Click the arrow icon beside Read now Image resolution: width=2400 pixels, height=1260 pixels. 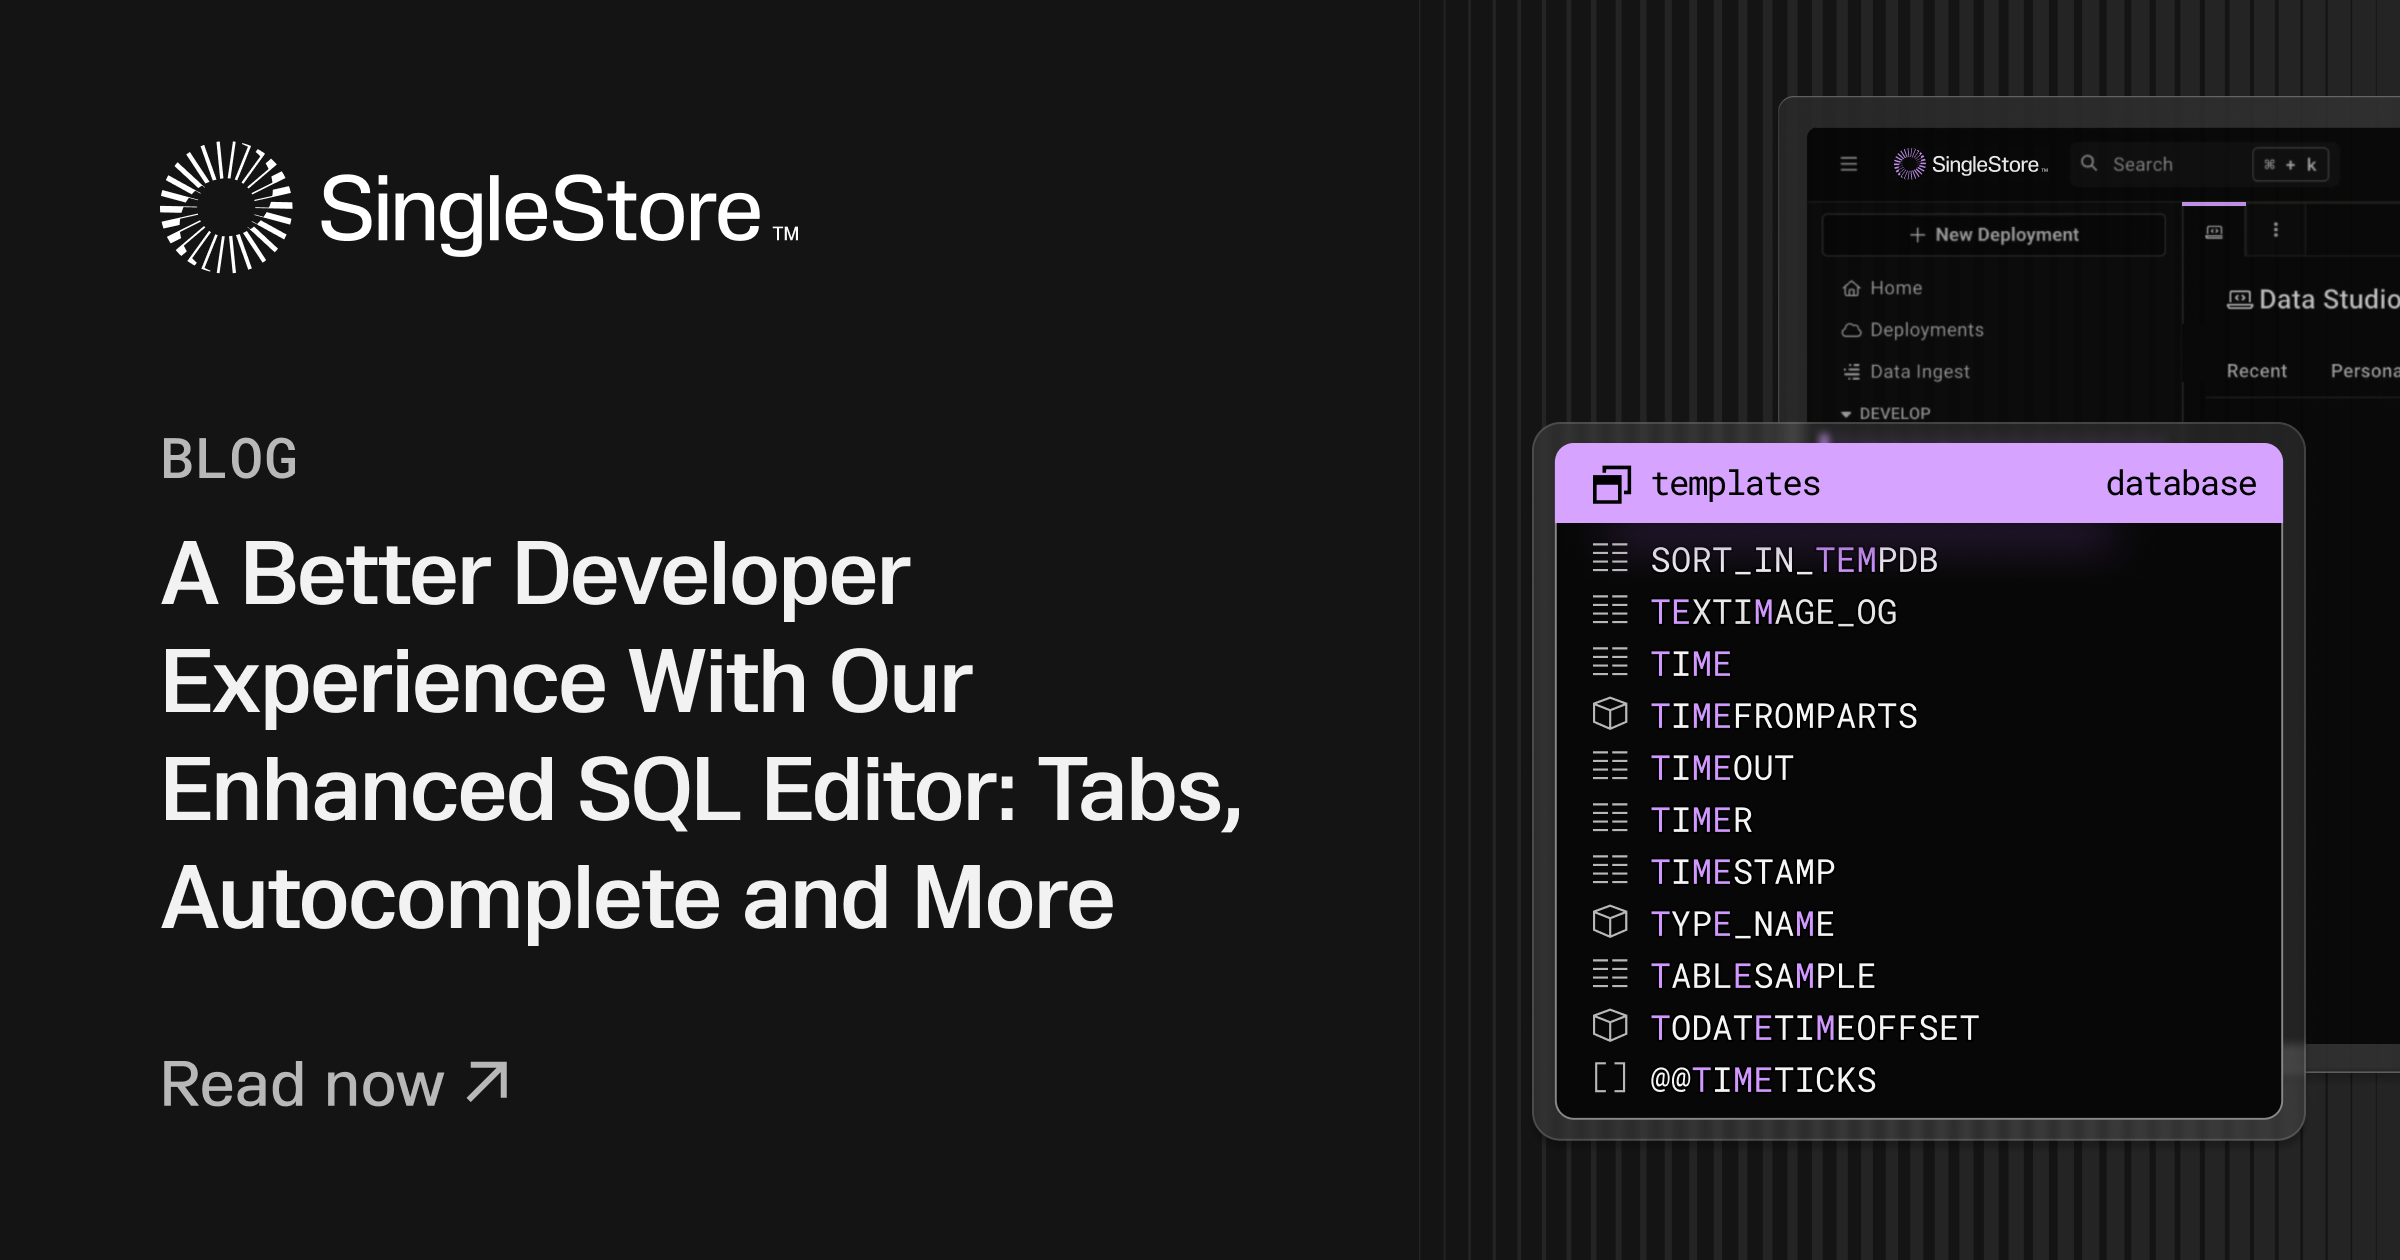click(488, 1083)
